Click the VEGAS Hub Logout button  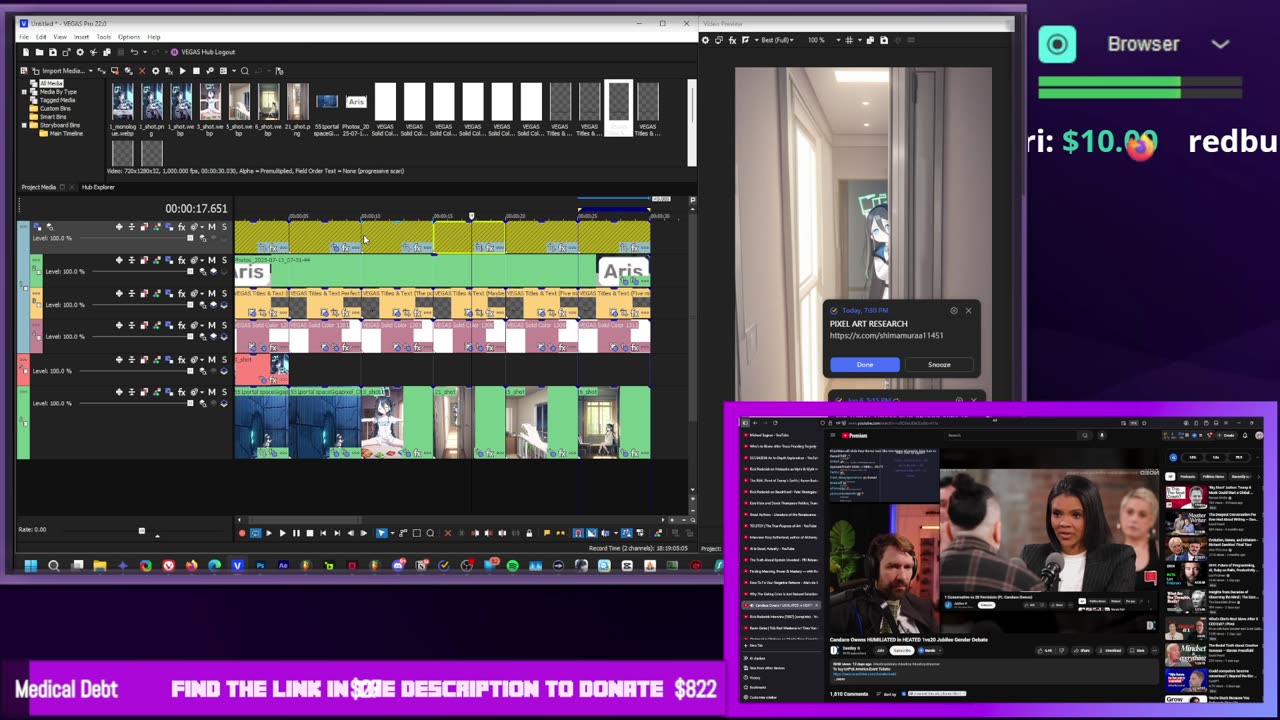coord(203,52)
